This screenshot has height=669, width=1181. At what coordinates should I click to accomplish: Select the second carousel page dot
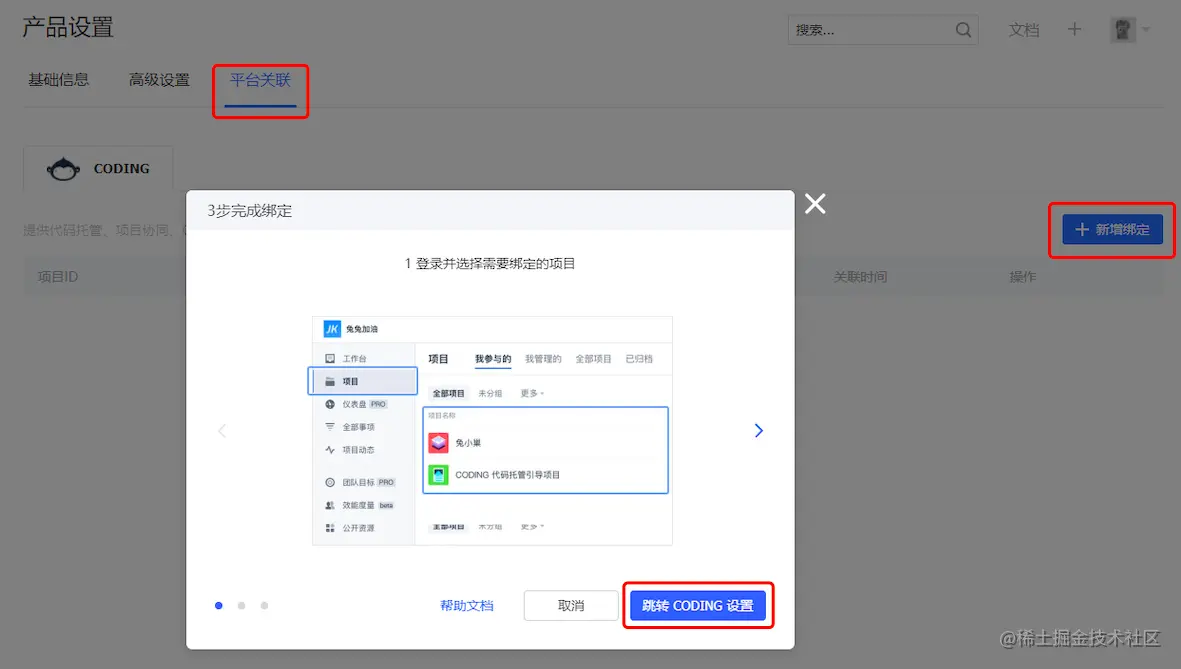(241, 605)
